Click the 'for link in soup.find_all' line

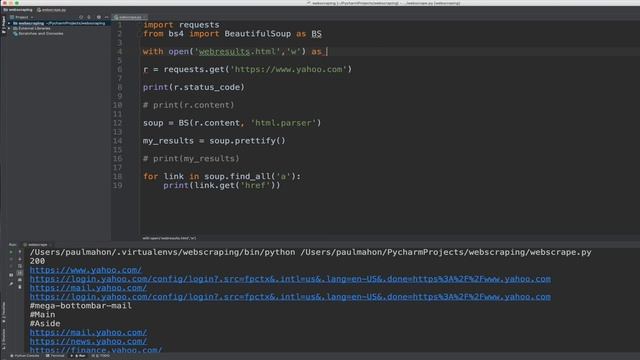(x=222, y=176)
